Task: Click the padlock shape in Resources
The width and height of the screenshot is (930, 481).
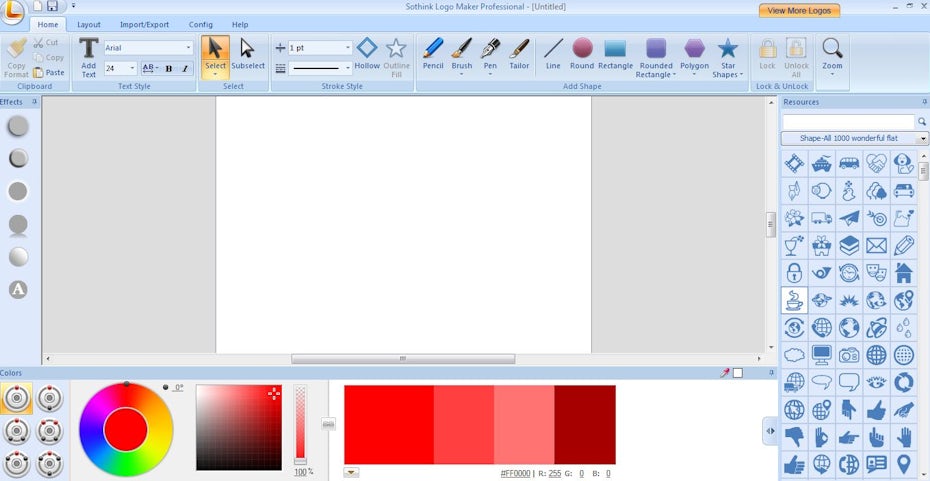Action: click(x=794, y=273)
